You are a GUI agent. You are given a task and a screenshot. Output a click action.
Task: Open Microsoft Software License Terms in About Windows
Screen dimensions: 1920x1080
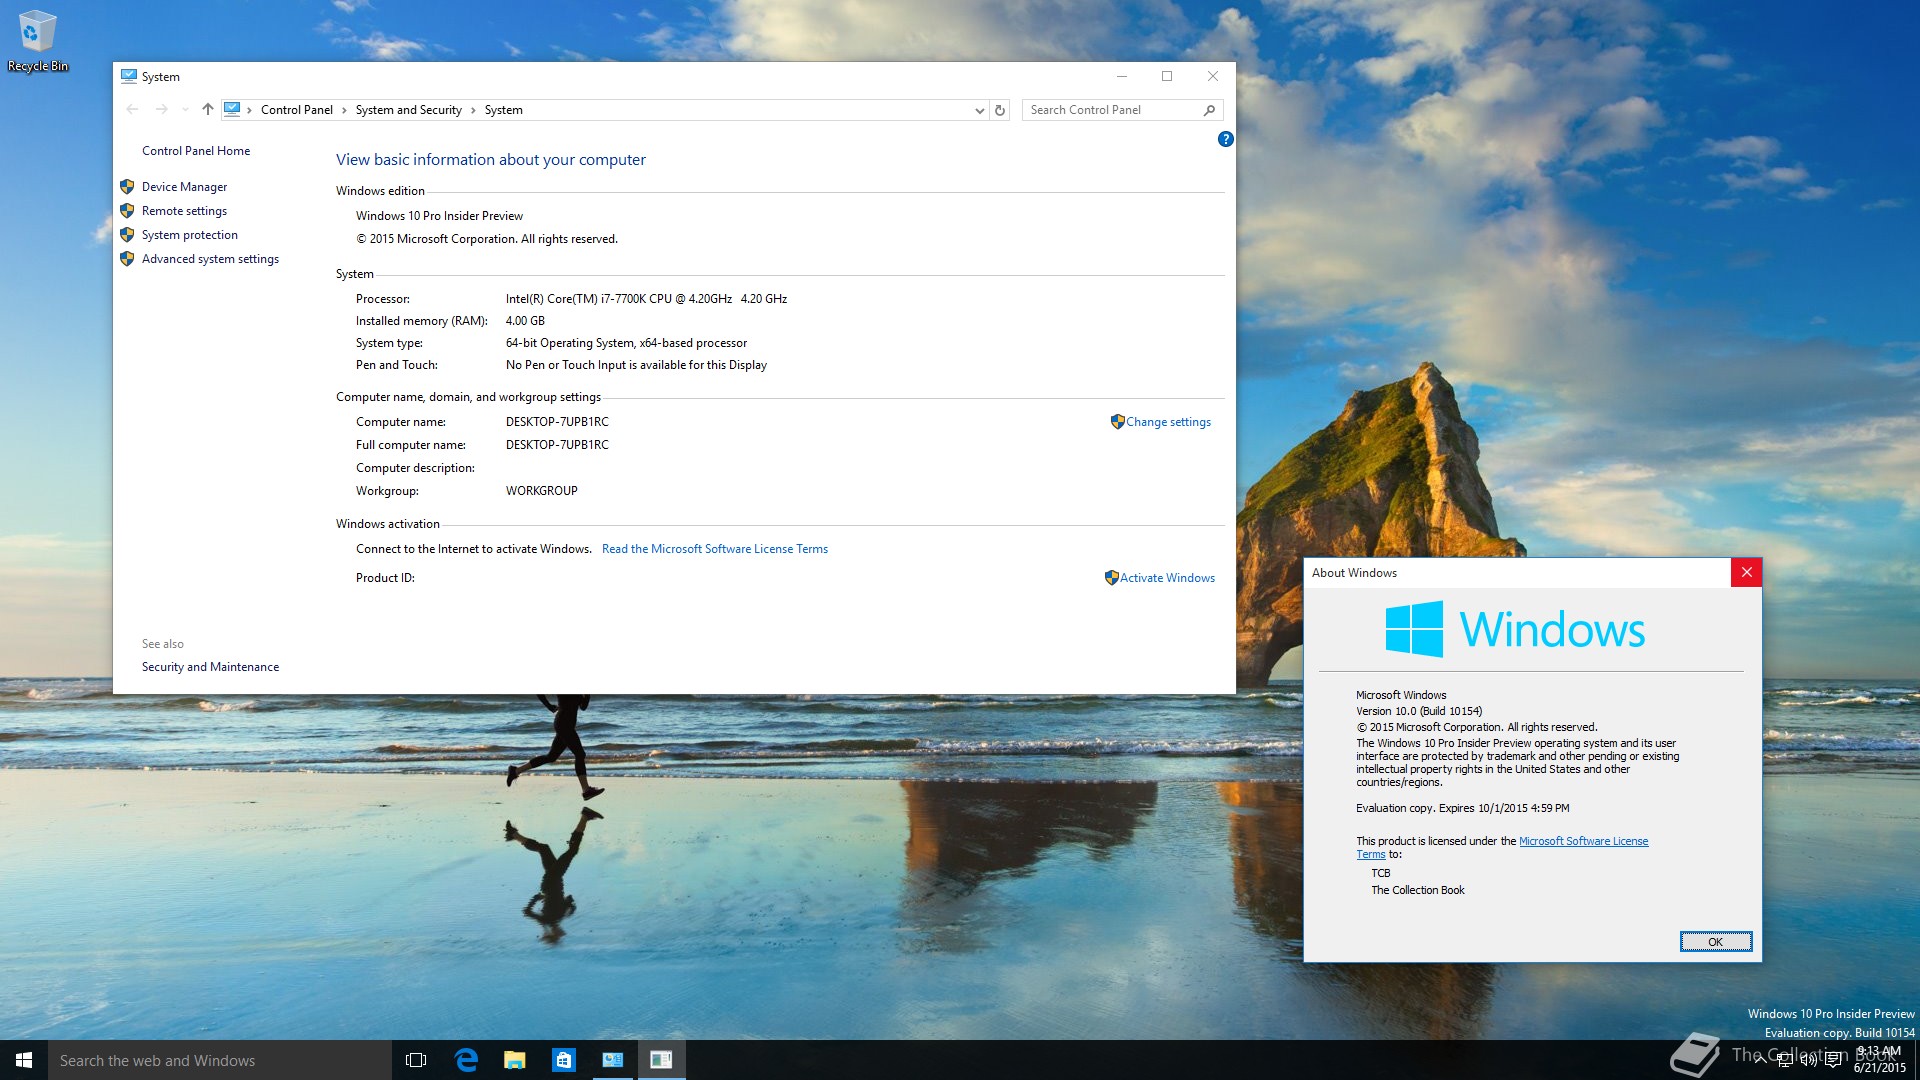1583,841
